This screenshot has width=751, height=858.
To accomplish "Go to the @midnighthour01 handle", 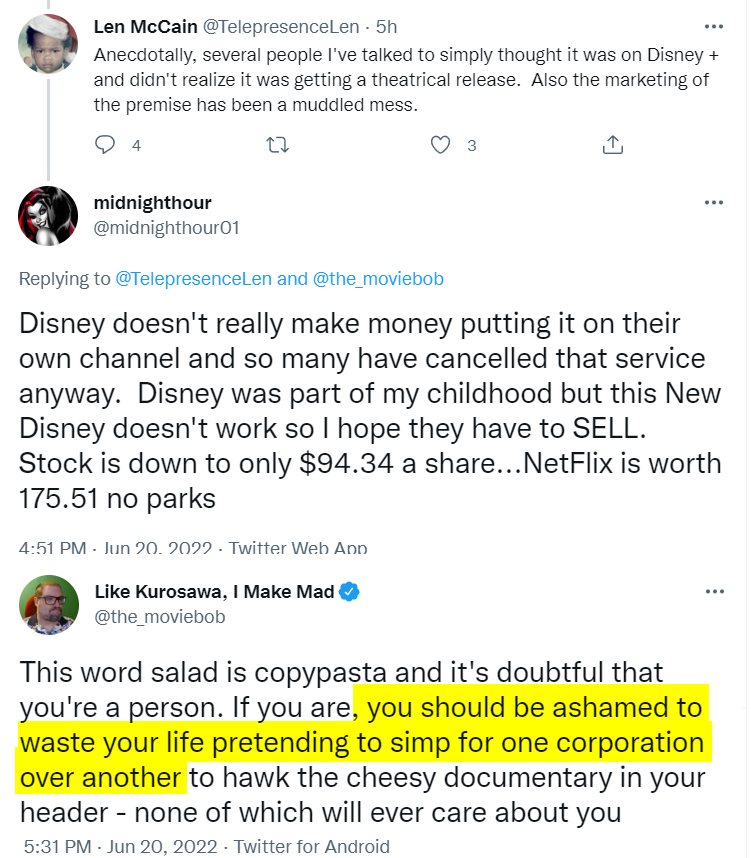I will click(x=166, y=228).
